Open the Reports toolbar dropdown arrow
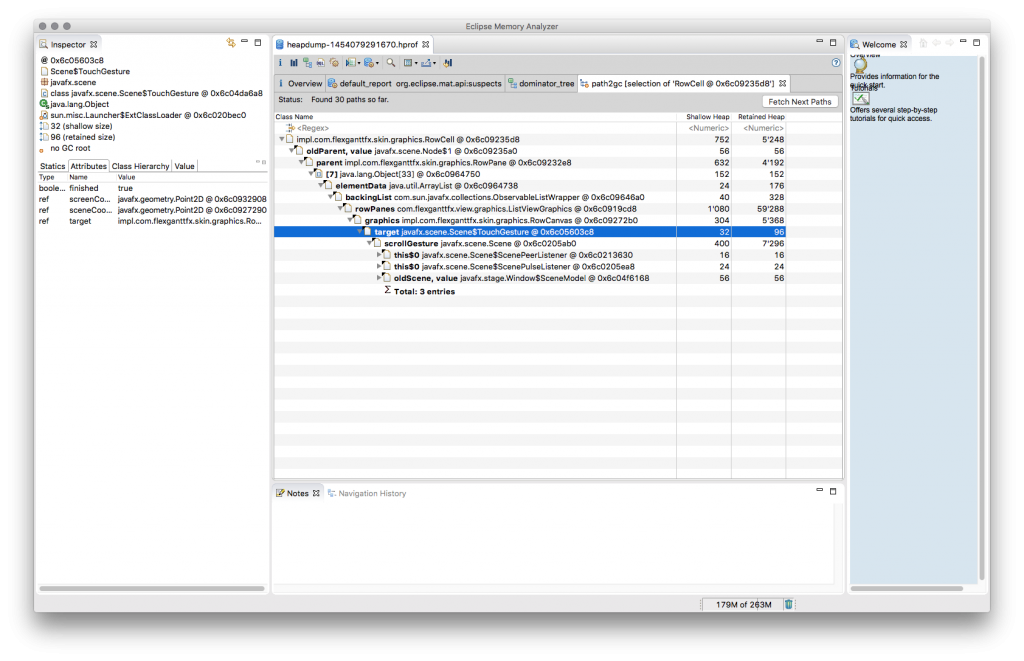Screen dimensions: 1024x661 pyautogui.click(x=359, y=63)
